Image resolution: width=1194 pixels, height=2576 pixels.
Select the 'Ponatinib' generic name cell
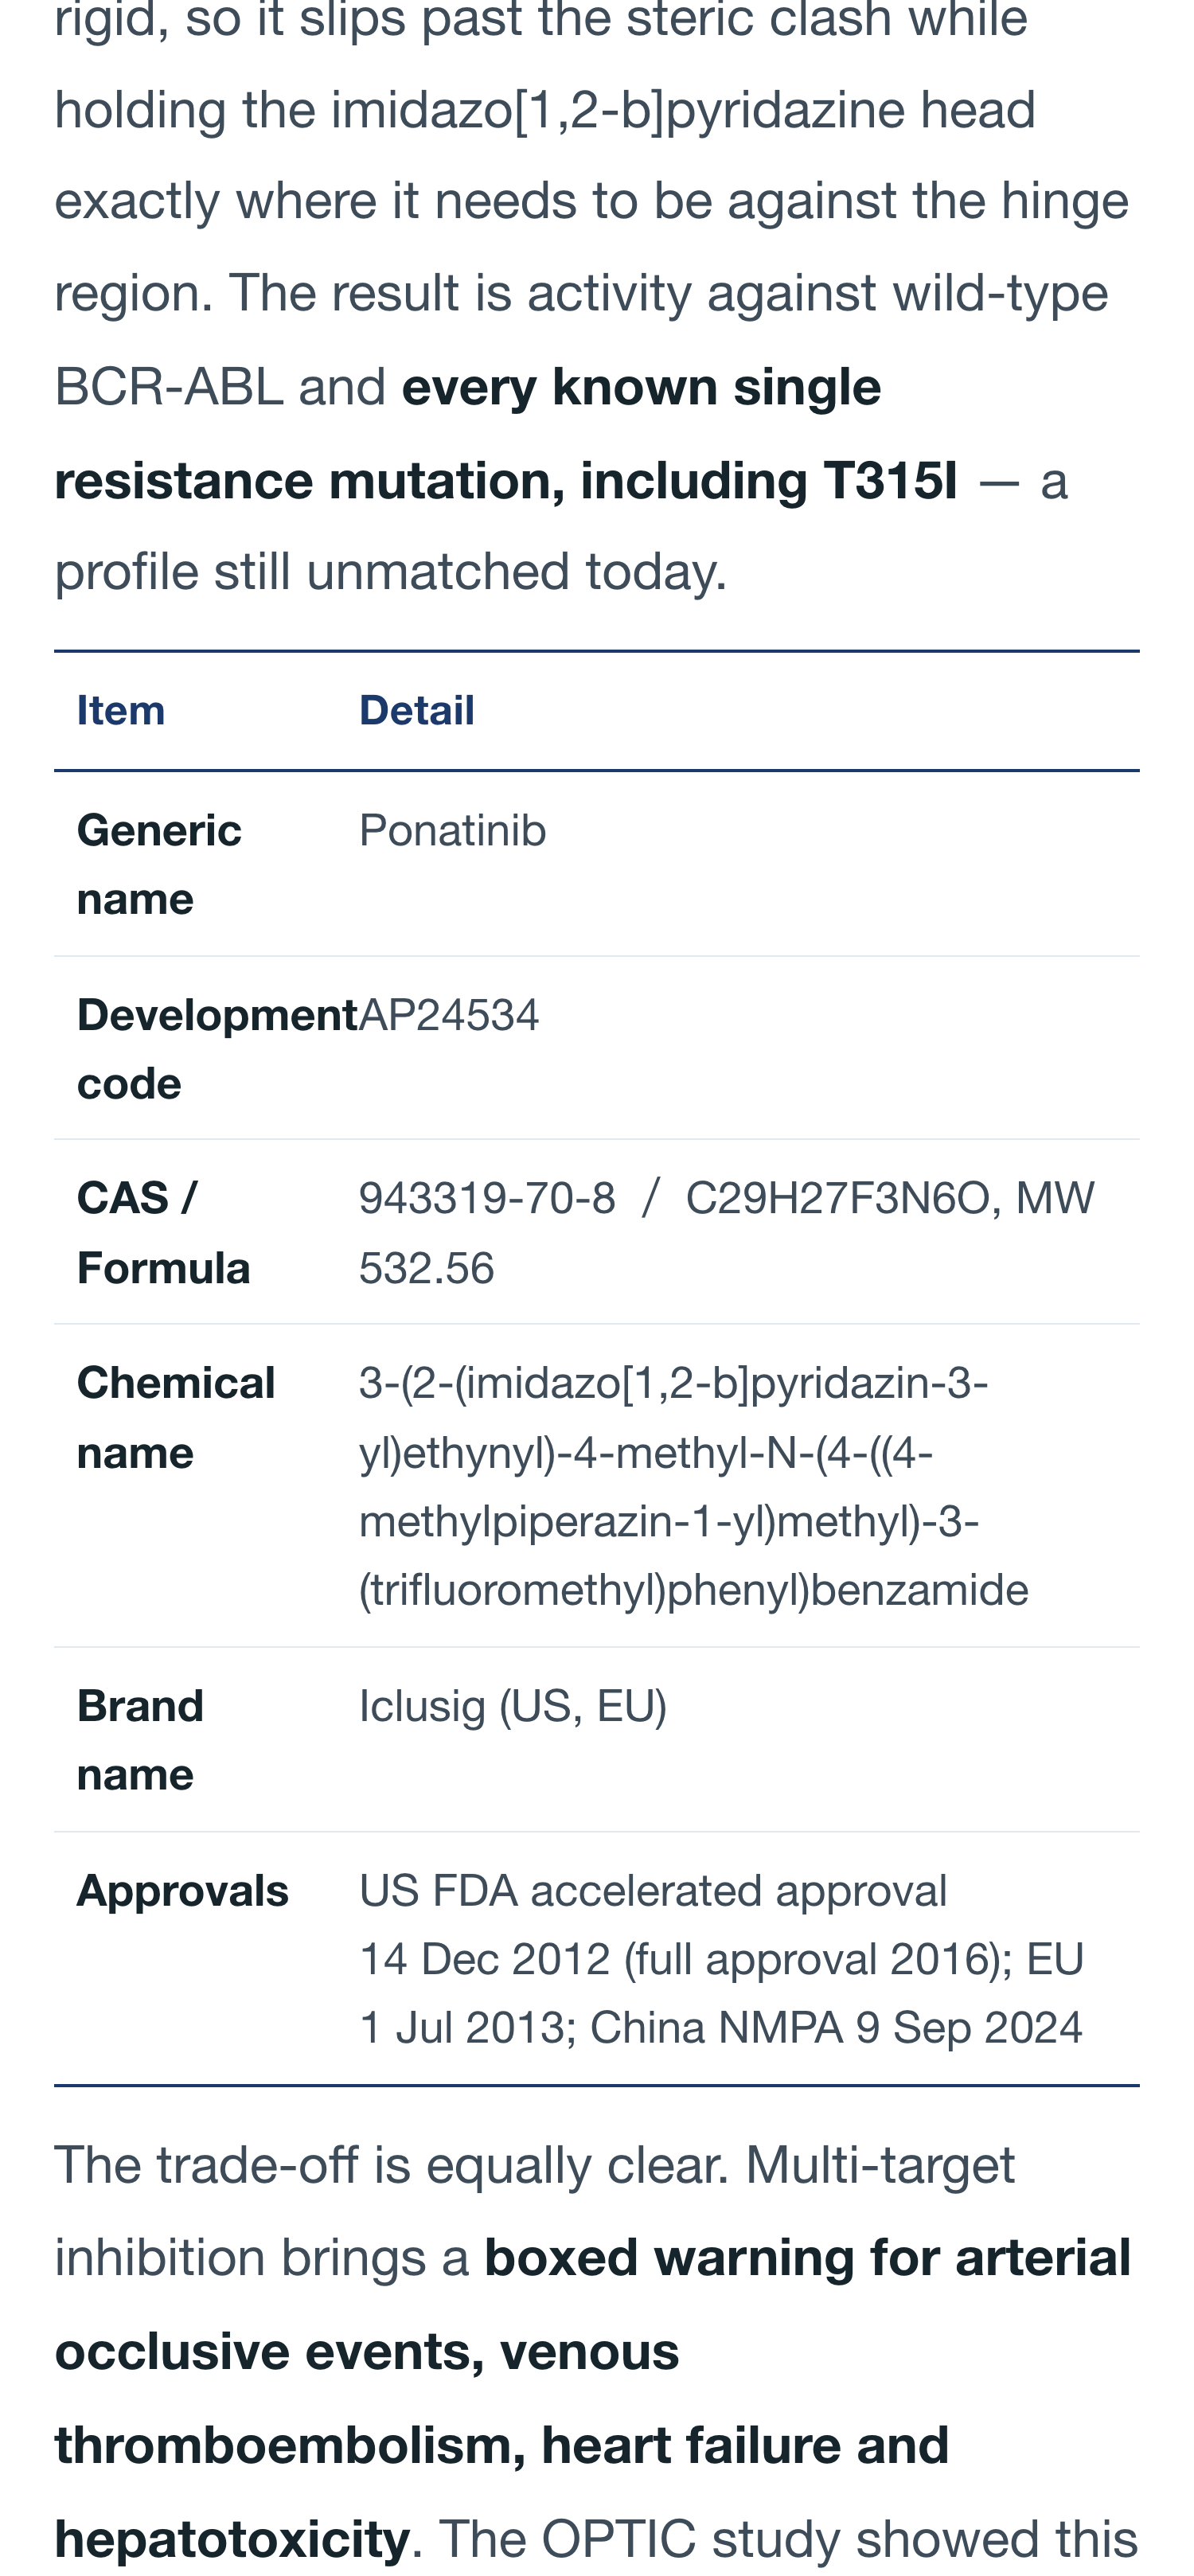click(452, 830)
